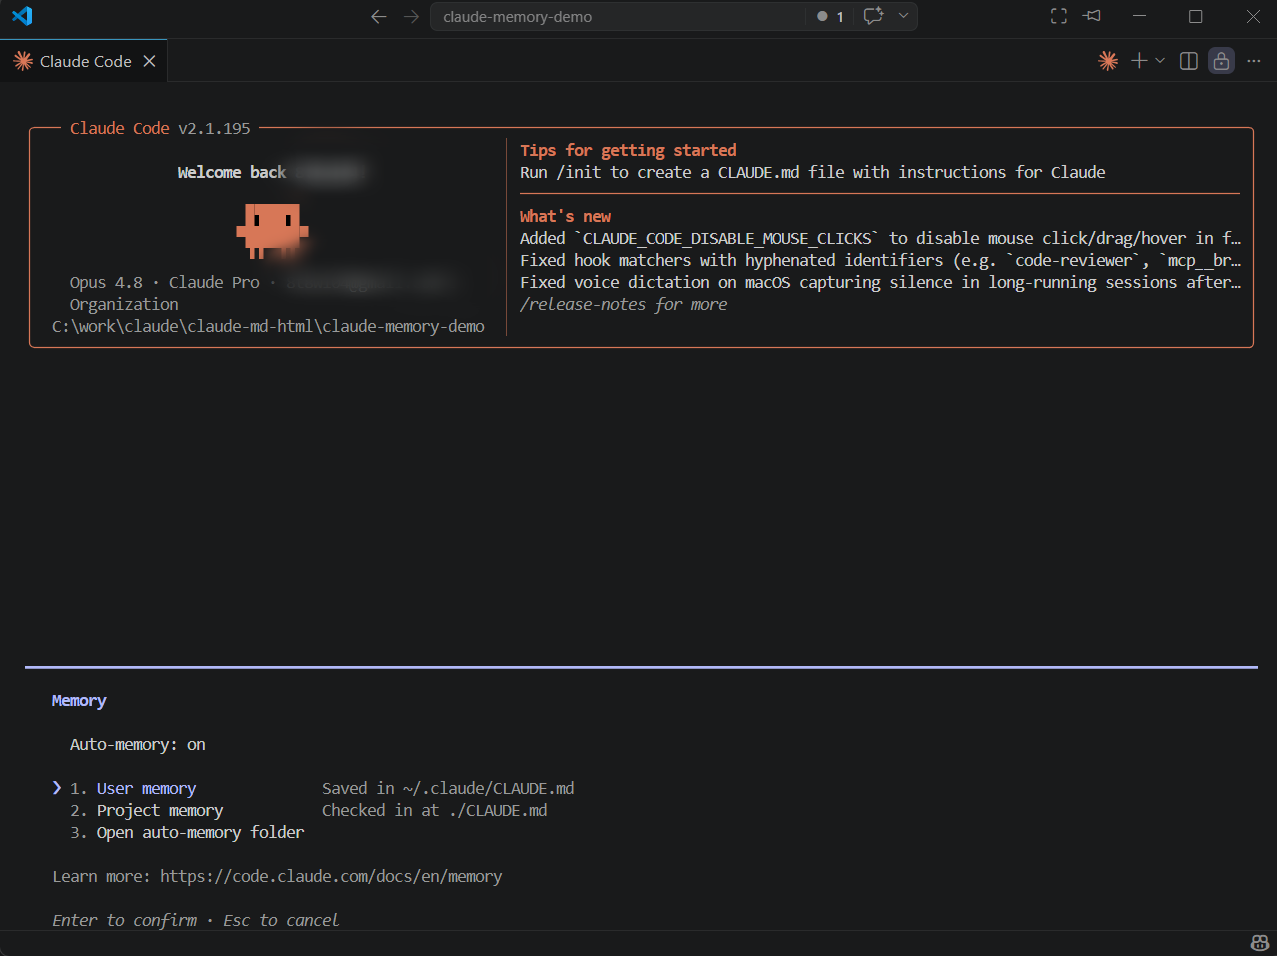This screenshot has height=956, width=1277.
Task: Click the Claude Code v2.1.195 title
Action: 160,129
